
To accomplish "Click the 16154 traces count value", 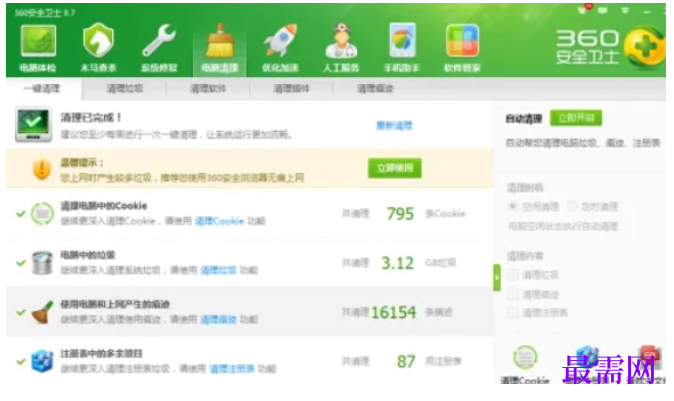I will [x=394, y=312].
